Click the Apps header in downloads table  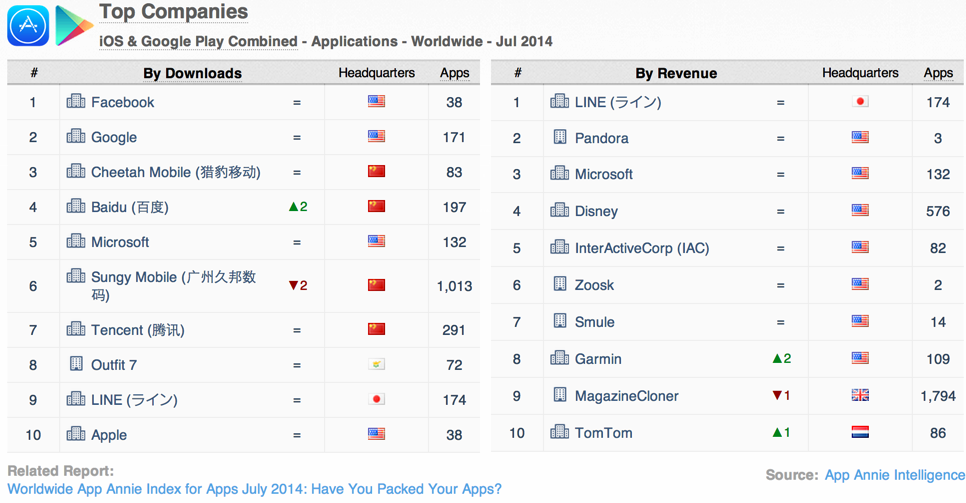[455, 73]
